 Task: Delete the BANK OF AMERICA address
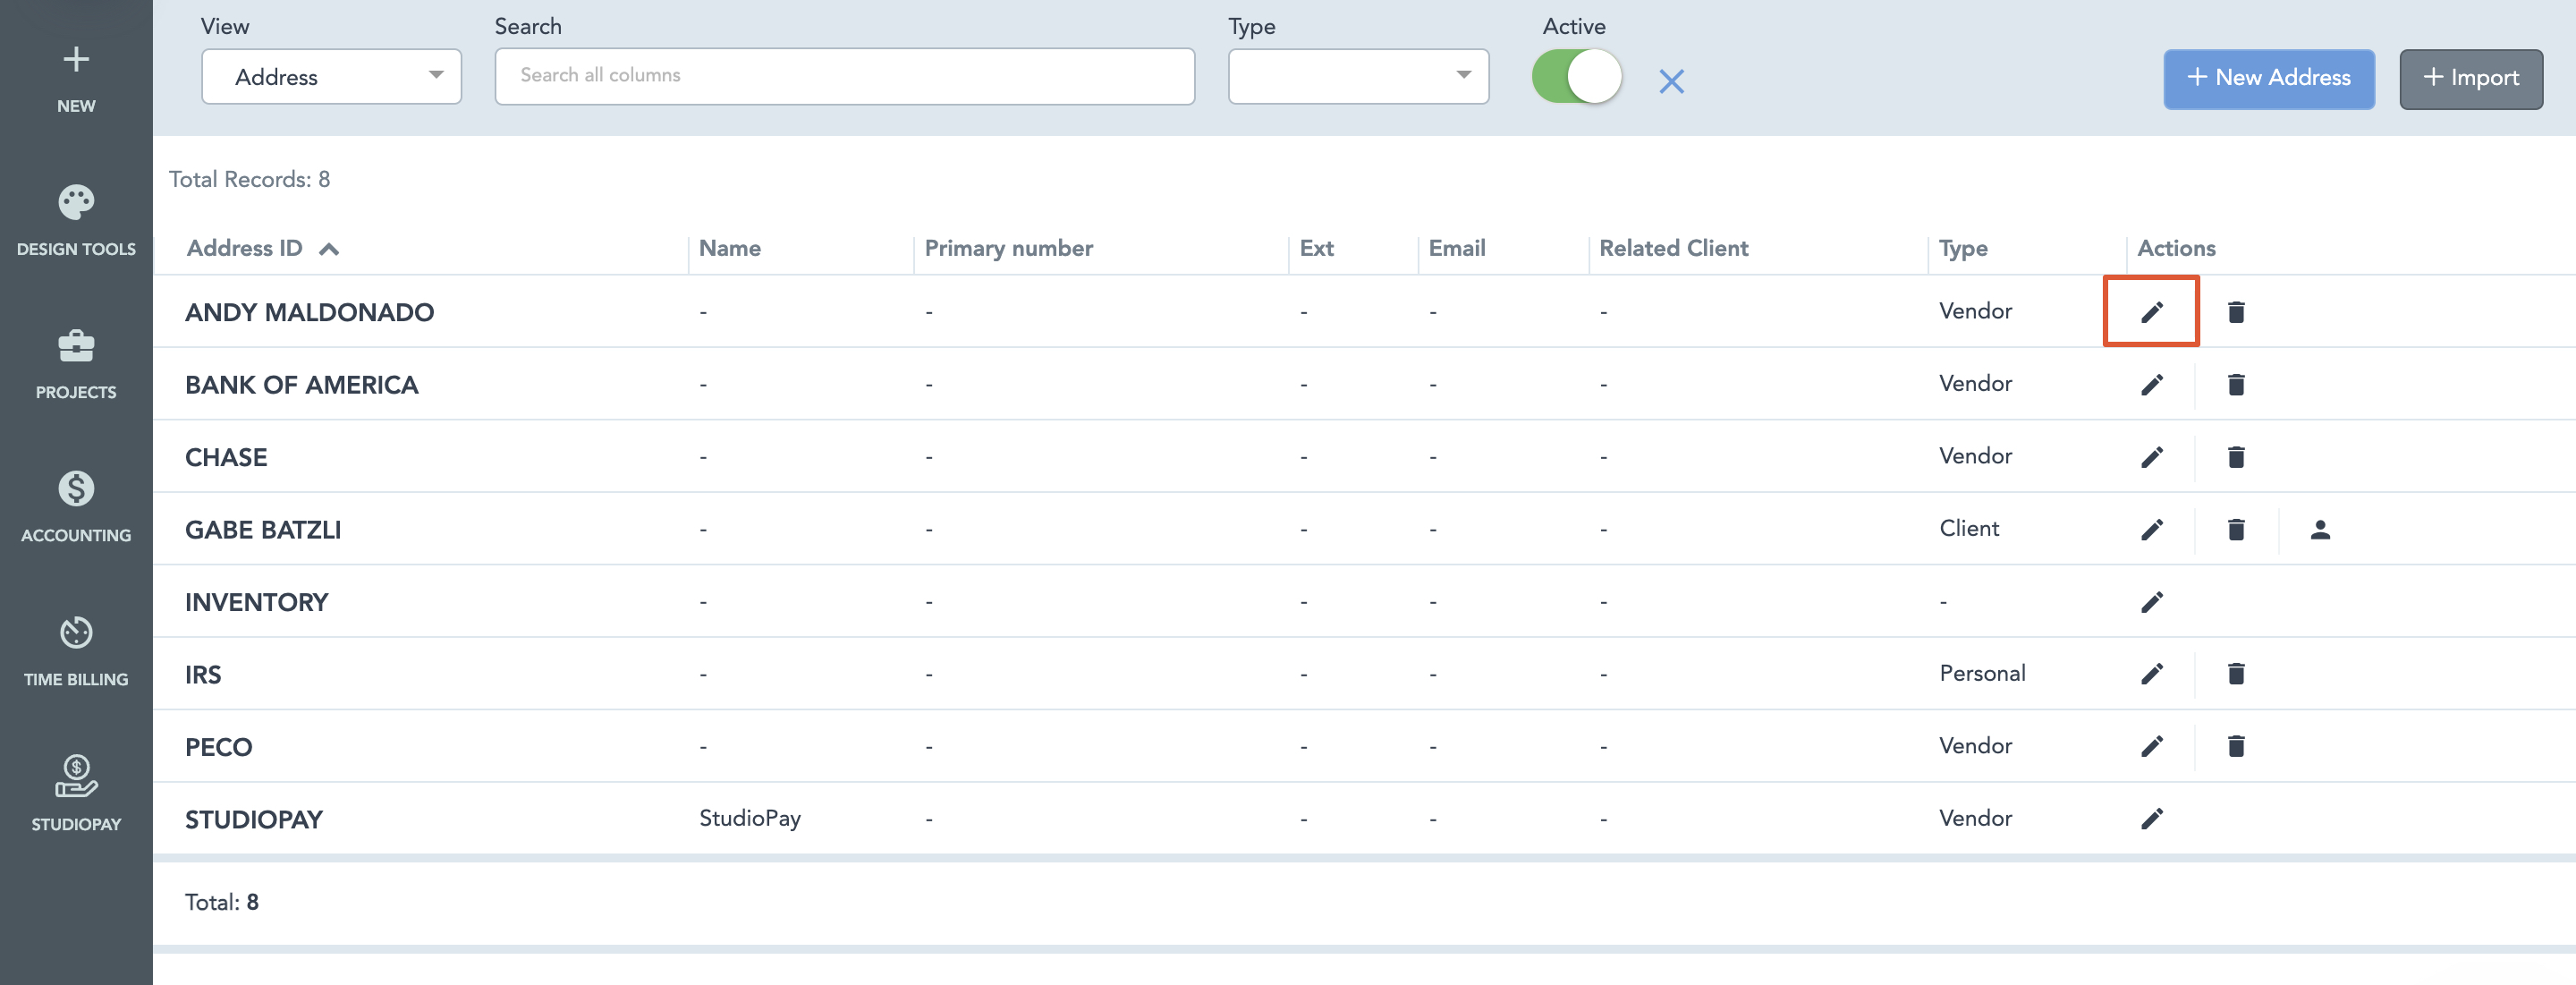[x=2236, y=385]
